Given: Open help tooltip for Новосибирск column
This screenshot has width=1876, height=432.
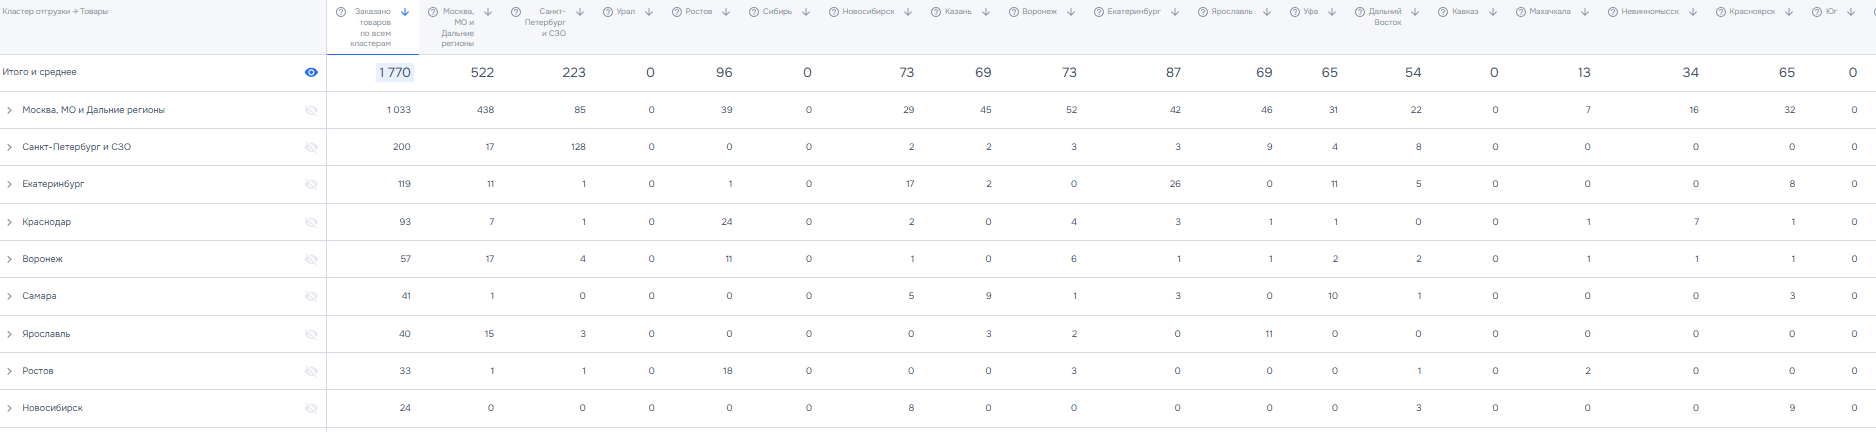Looking at the screenshot, I should [x=834, y=12].
